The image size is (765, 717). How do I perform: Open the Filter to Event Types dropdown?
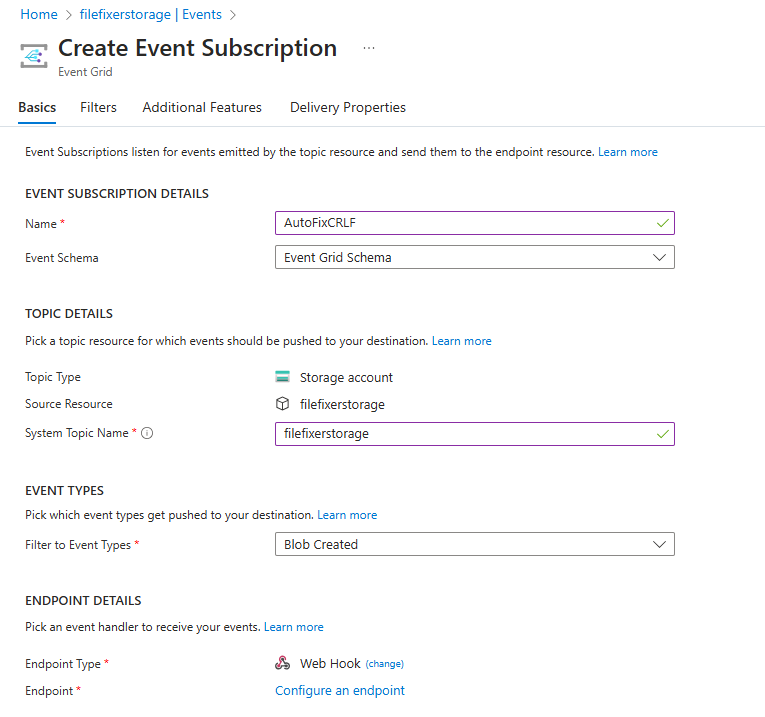click(475, 544)
